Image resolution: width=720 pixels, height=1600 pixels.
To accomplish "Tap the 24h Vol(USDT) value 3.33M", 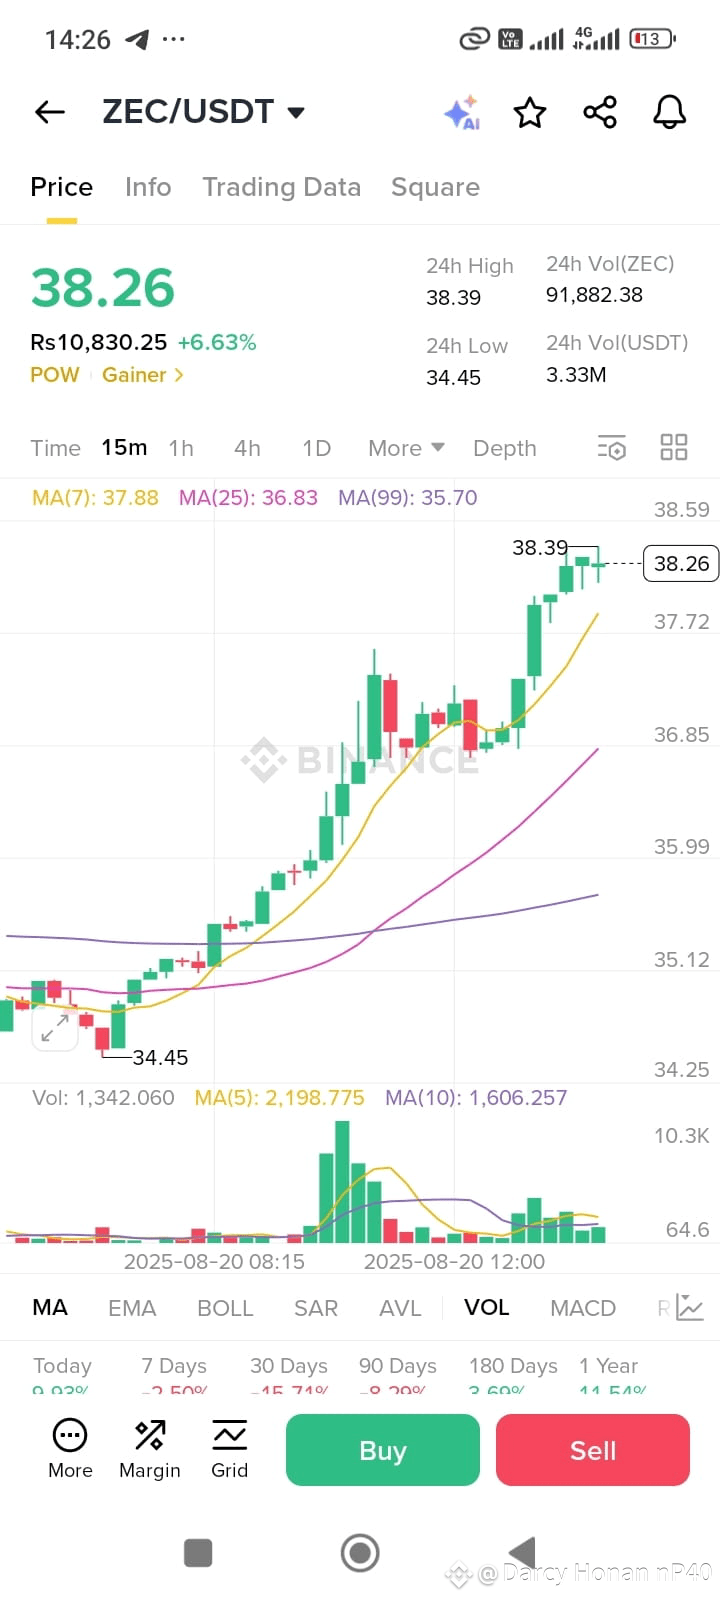I will pos(576,375).
